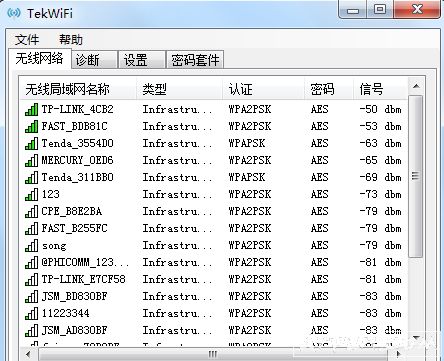Click signal bars icon for FAST_BDB81C
Viewport: 444px width, 361px height.
(31, 126)
